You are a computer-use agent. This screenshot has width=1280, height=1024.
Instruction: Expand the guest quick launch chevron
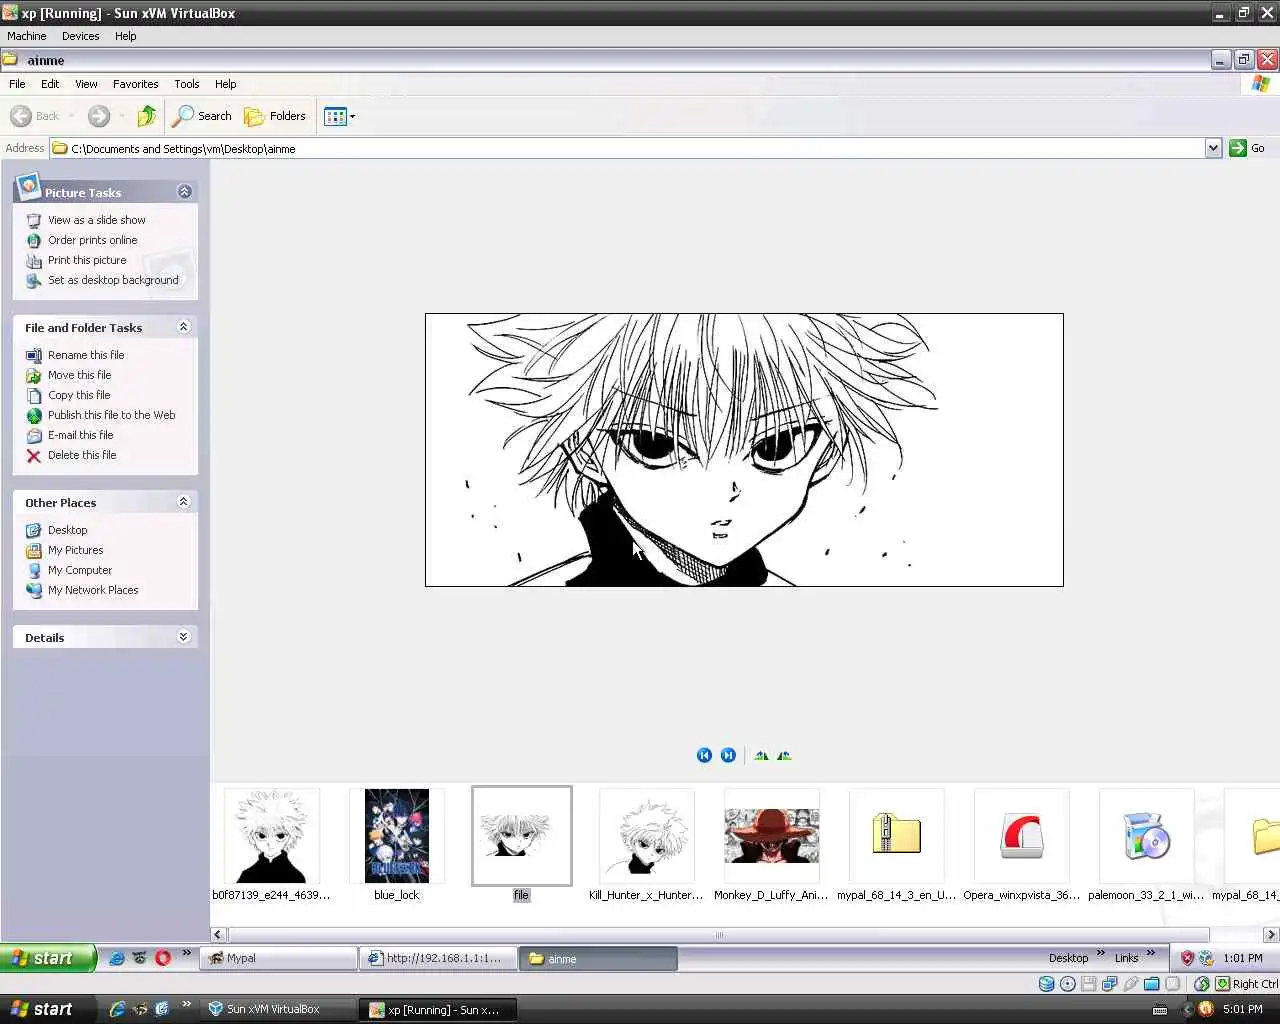[186, 953]
